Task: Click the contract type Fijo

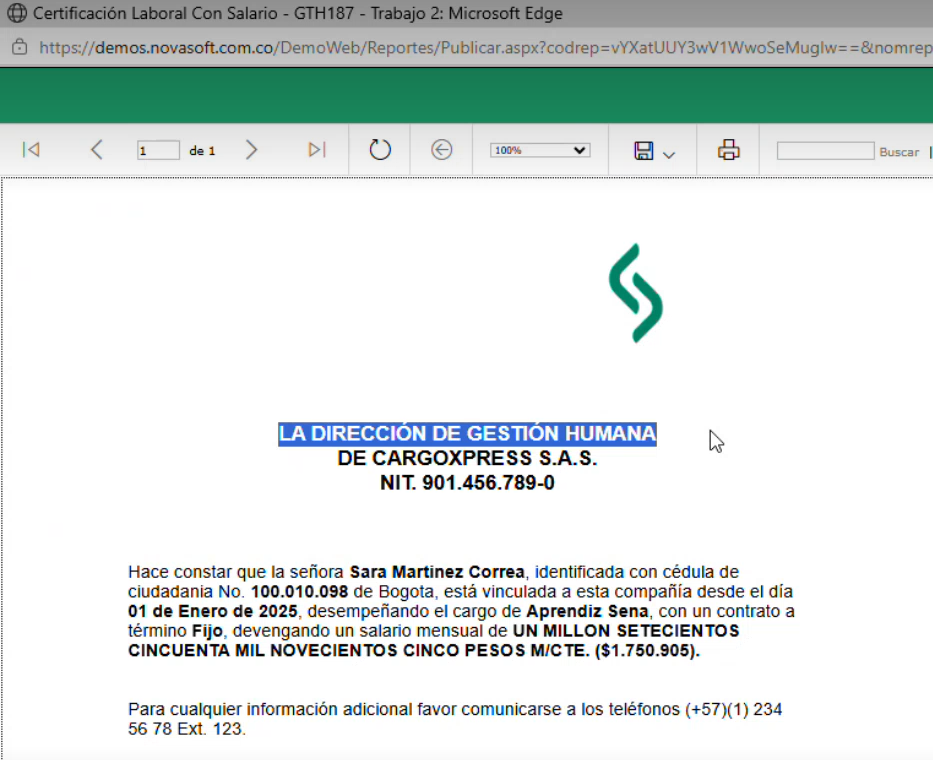Action: (207, 631)
